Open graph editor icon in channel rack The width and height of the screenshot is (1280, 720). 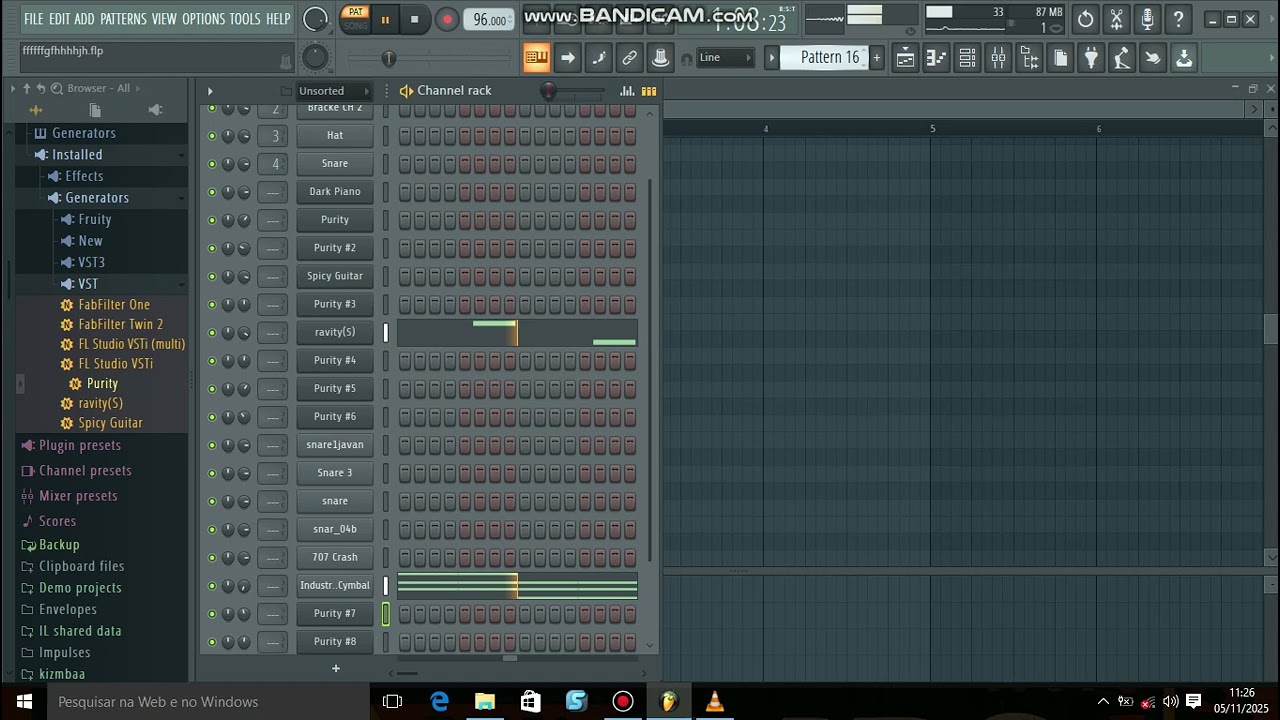coord(627,91)
